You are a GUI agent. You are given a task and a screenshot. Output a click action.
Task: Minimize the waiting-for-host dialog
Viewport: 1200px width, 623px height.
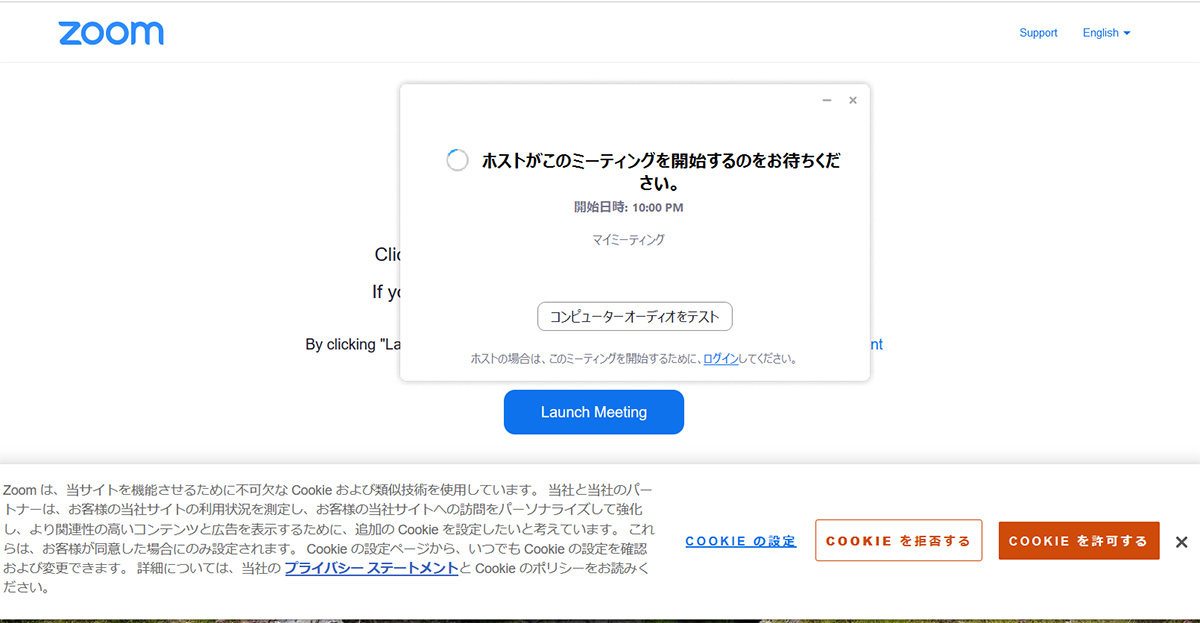pos(827,100)
